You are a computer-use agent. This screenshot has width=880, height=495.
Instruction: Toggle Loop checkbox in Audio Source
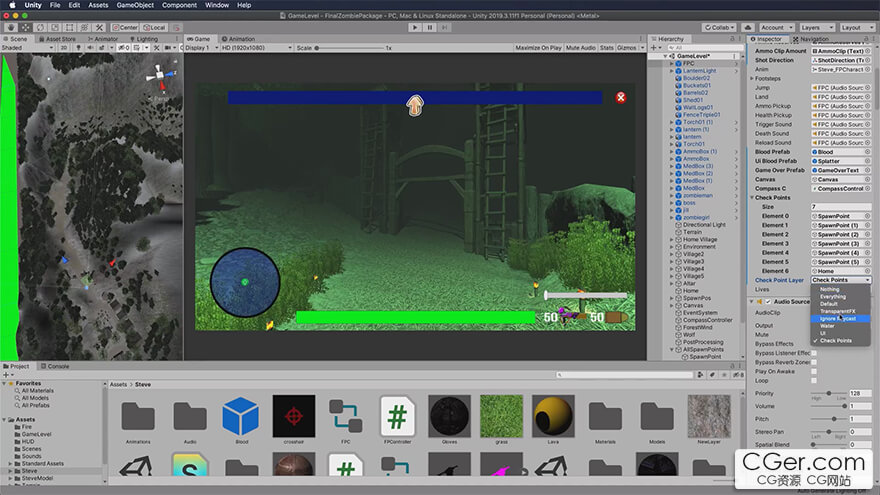(814, 381)
